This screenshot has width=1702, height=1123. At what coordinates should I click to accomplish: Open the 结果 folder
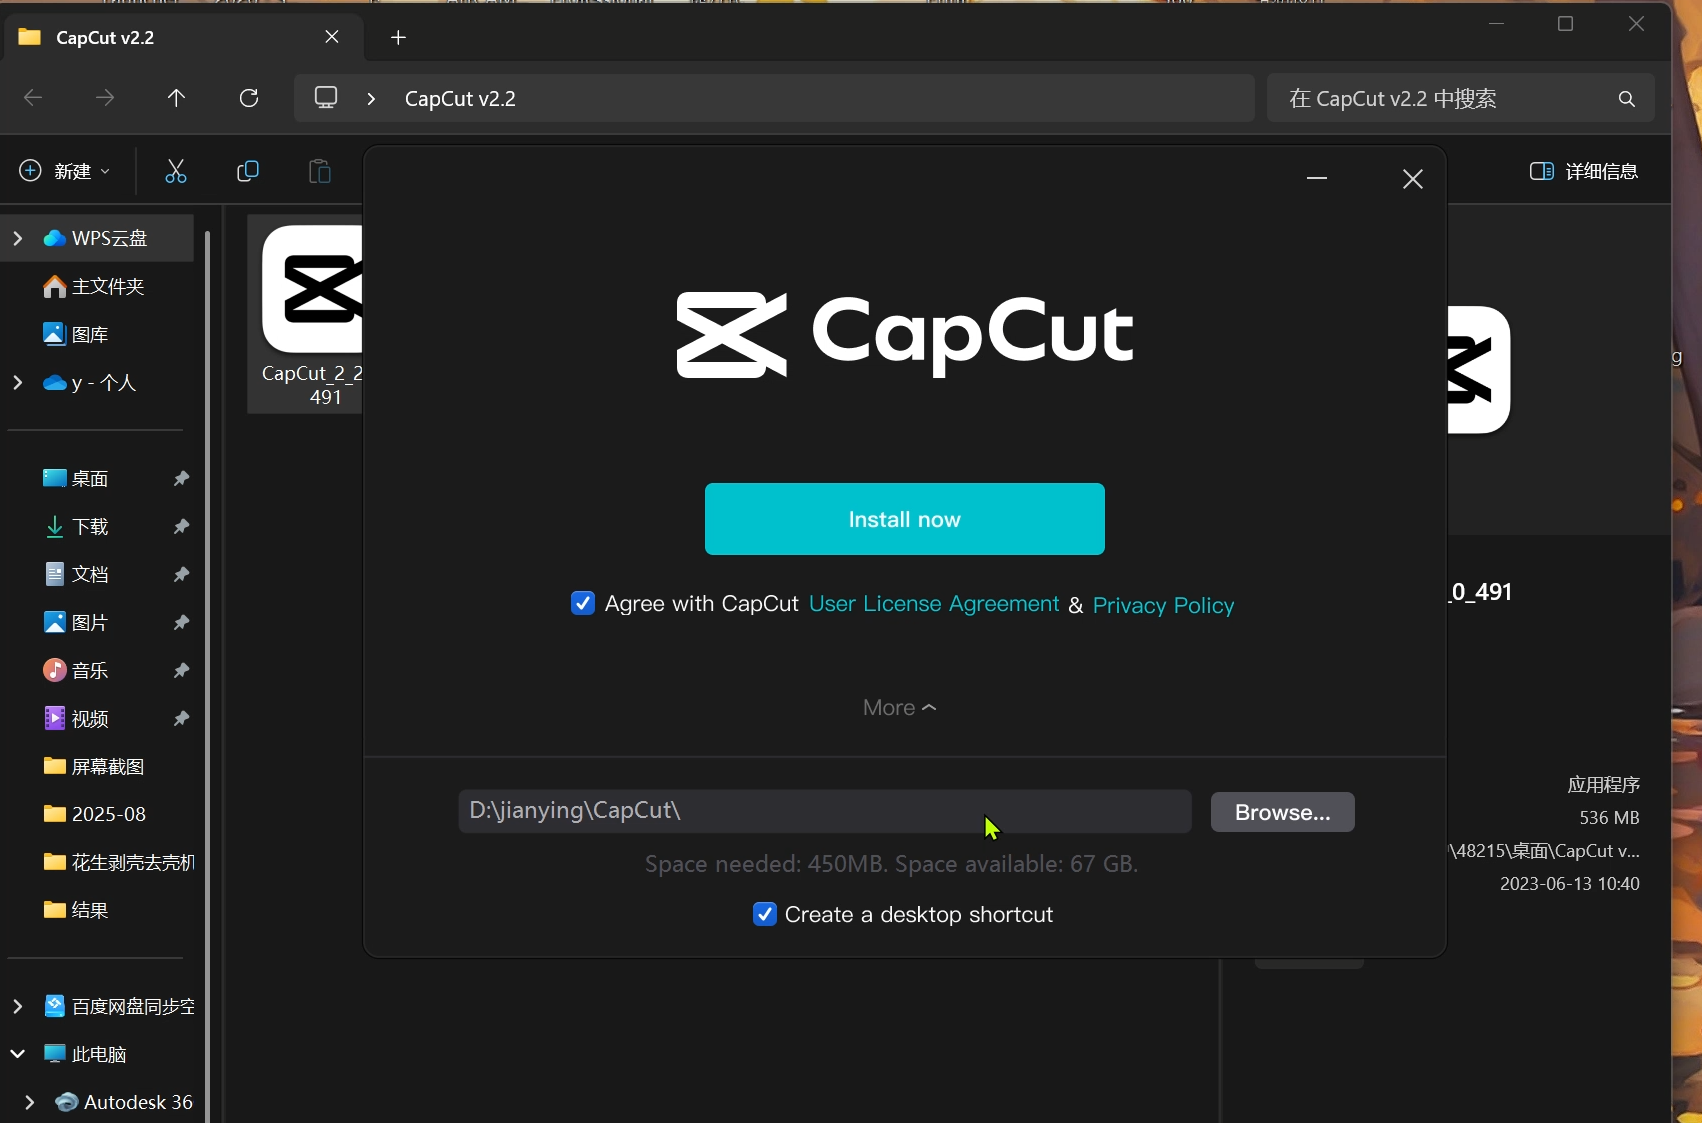pos(75,910)
